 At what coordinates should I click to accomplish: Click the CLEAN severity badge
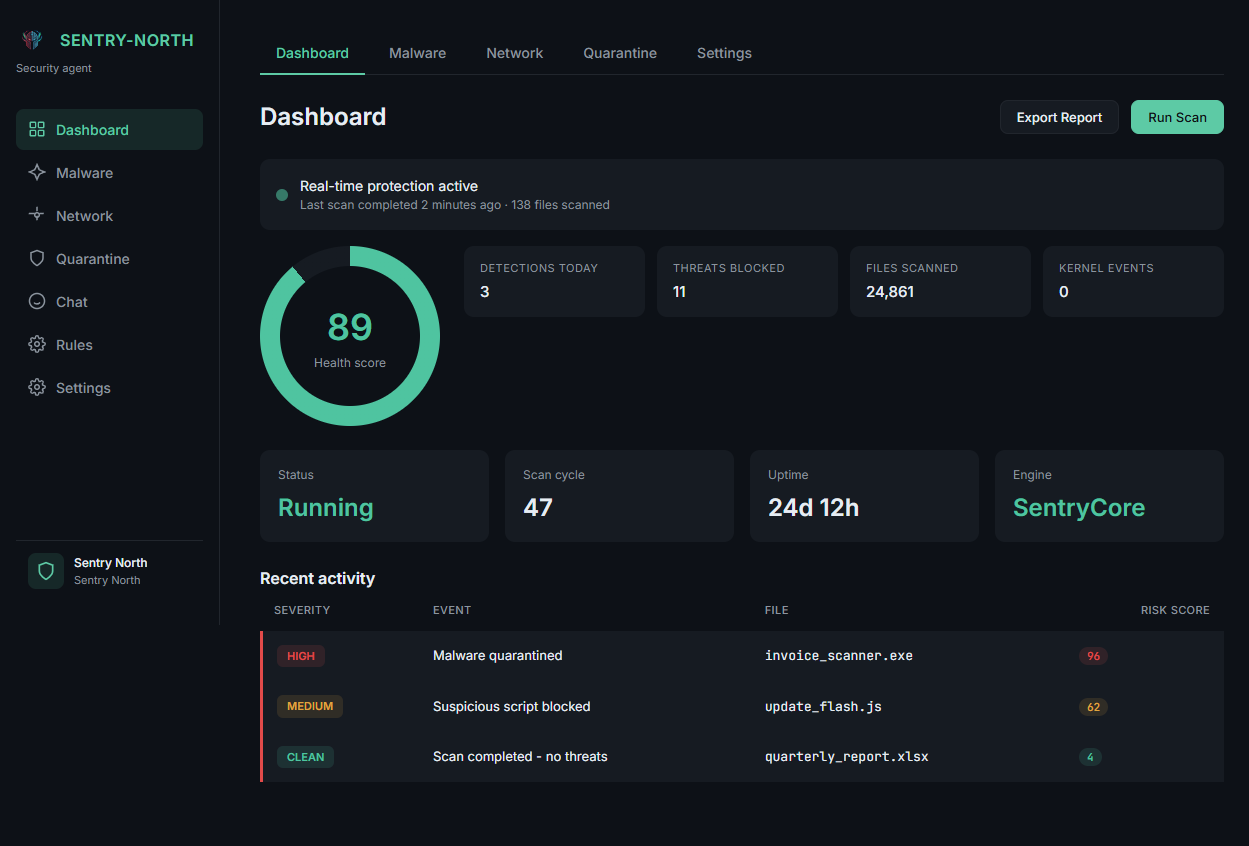click(305, 757)
